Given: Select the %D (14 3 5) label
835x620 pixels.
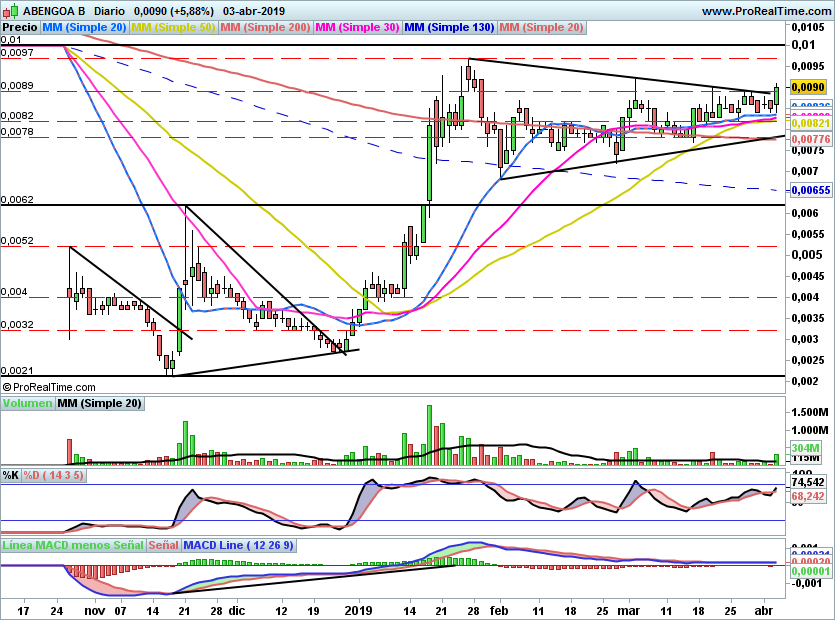Looking at the screenshot, I should pyautogui.click(x=54, y=475).
